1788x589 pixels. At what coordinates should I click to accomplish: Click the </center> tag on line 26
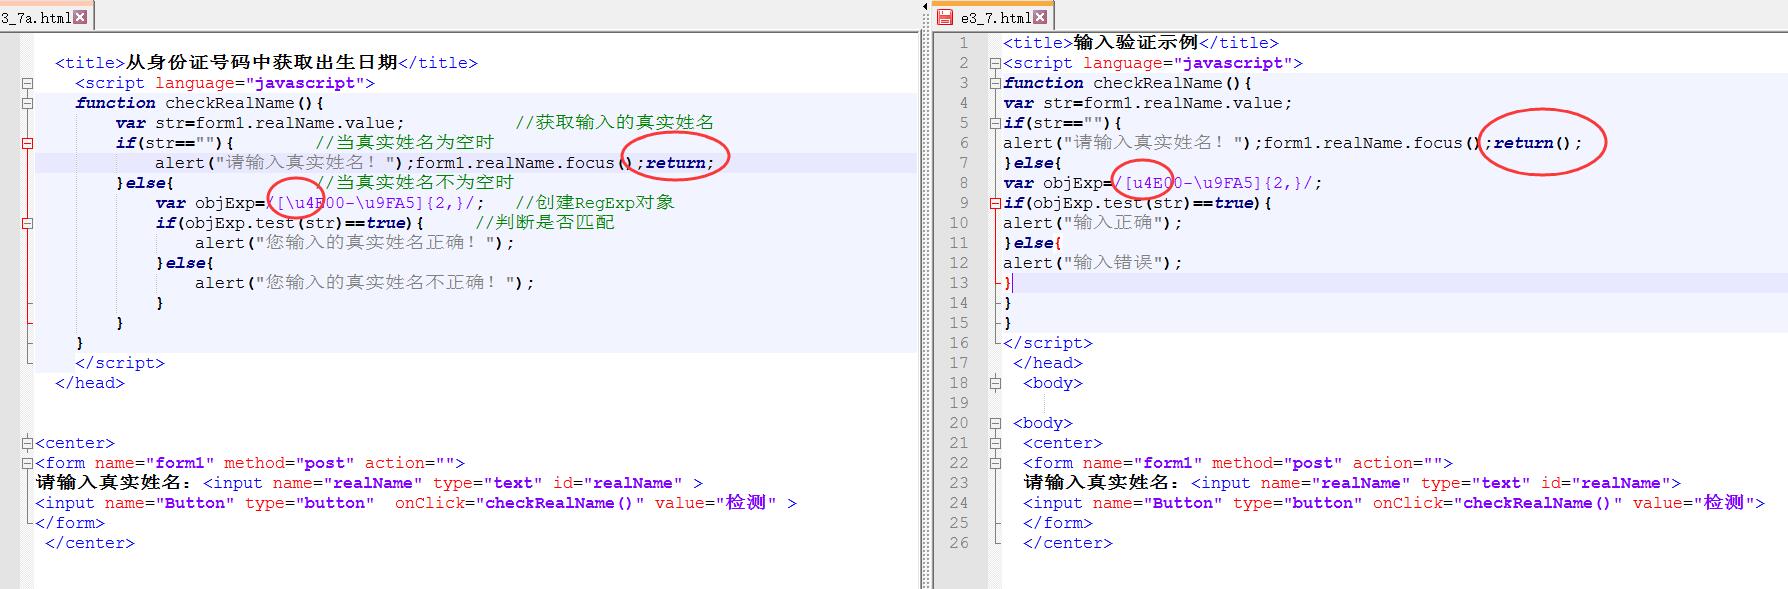(1068, 543)
